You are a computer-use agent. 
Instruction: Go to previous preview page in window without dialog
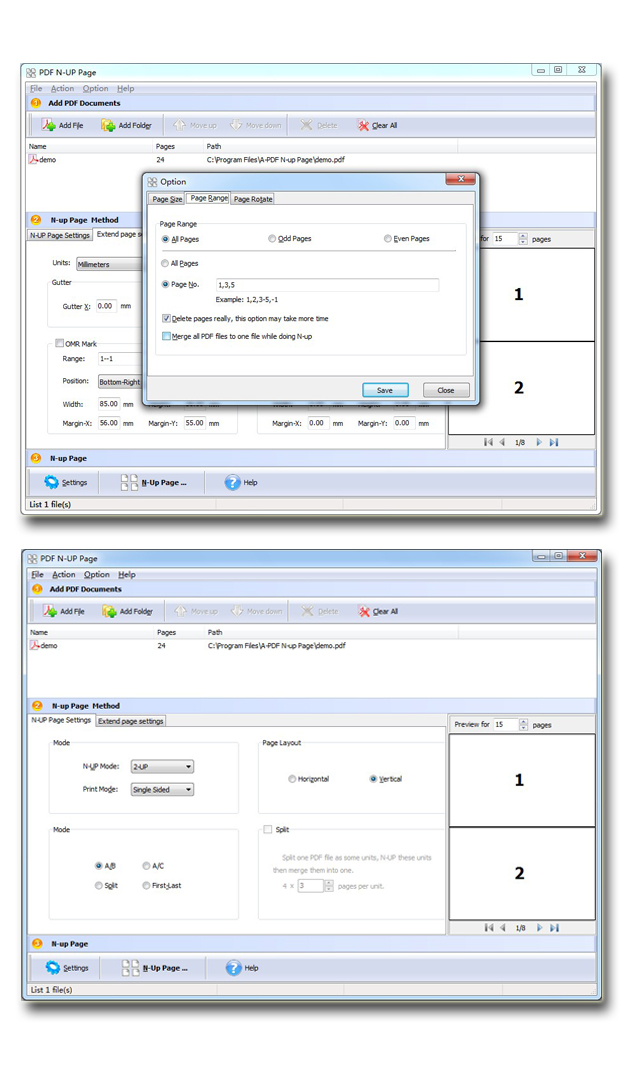coord(503,928)
